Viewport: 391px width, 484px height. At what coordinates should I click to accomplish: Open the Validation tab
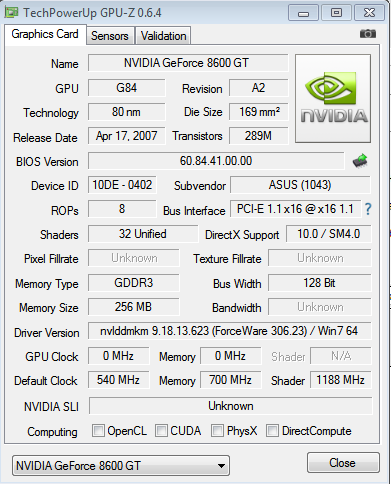[163, 36]
